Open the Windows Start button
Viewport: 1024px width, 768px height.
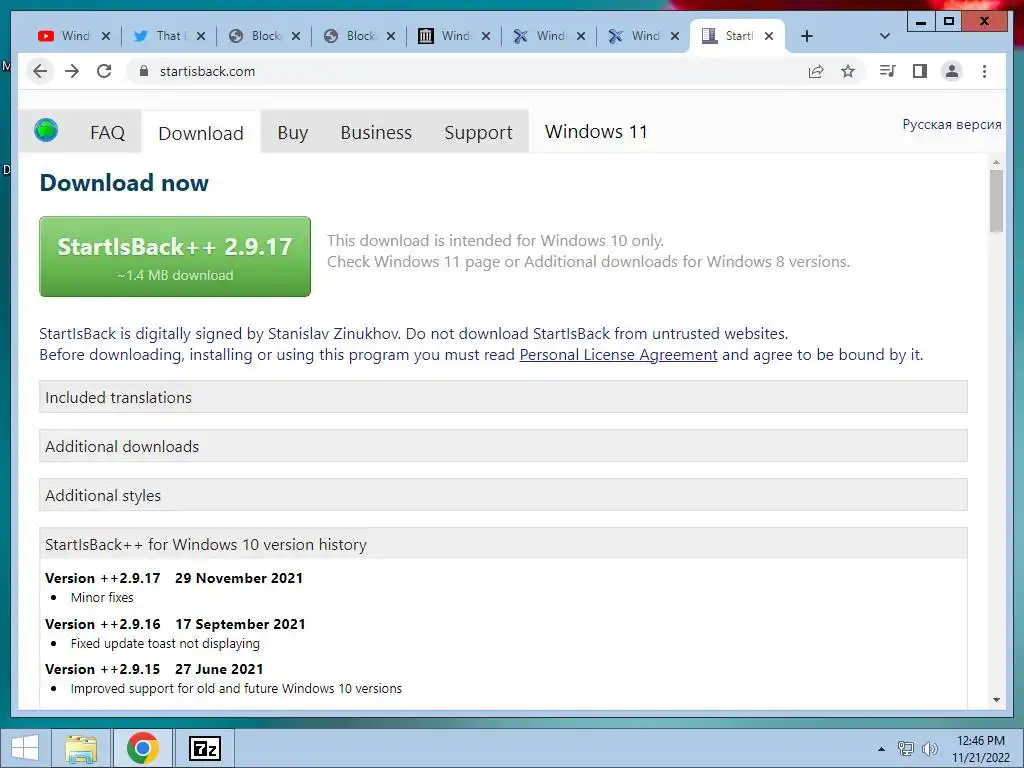click(25, 748)
